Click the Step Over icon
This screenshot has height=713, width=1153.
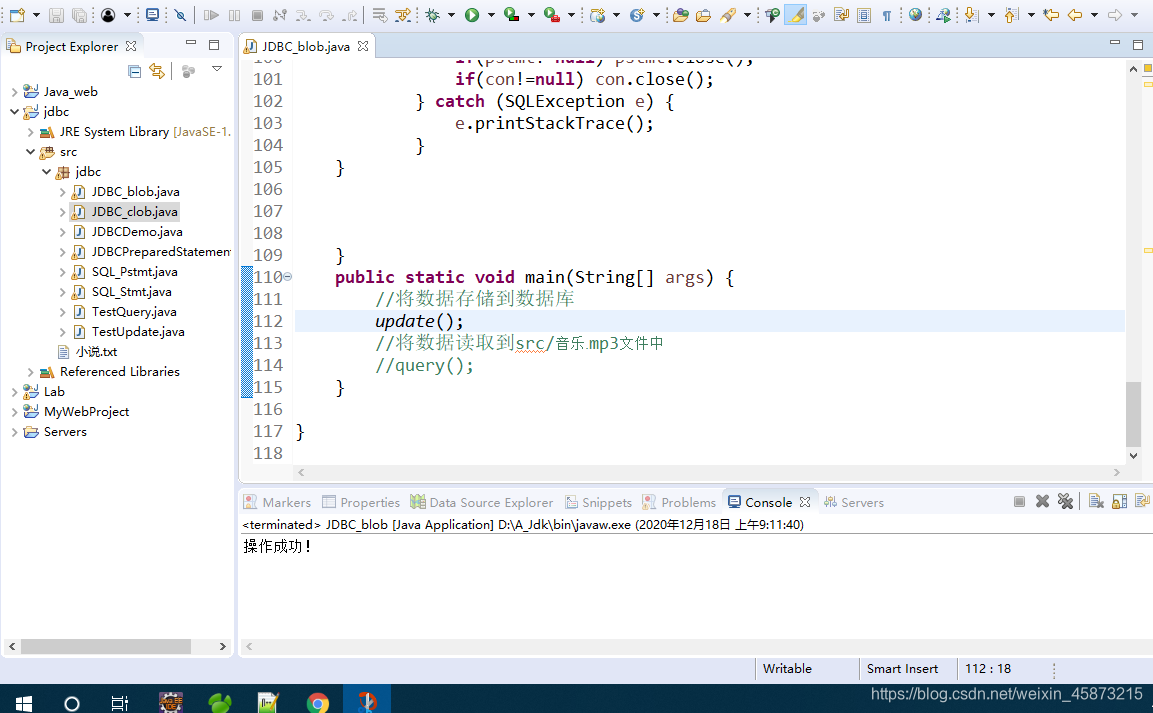click(326, 15)
